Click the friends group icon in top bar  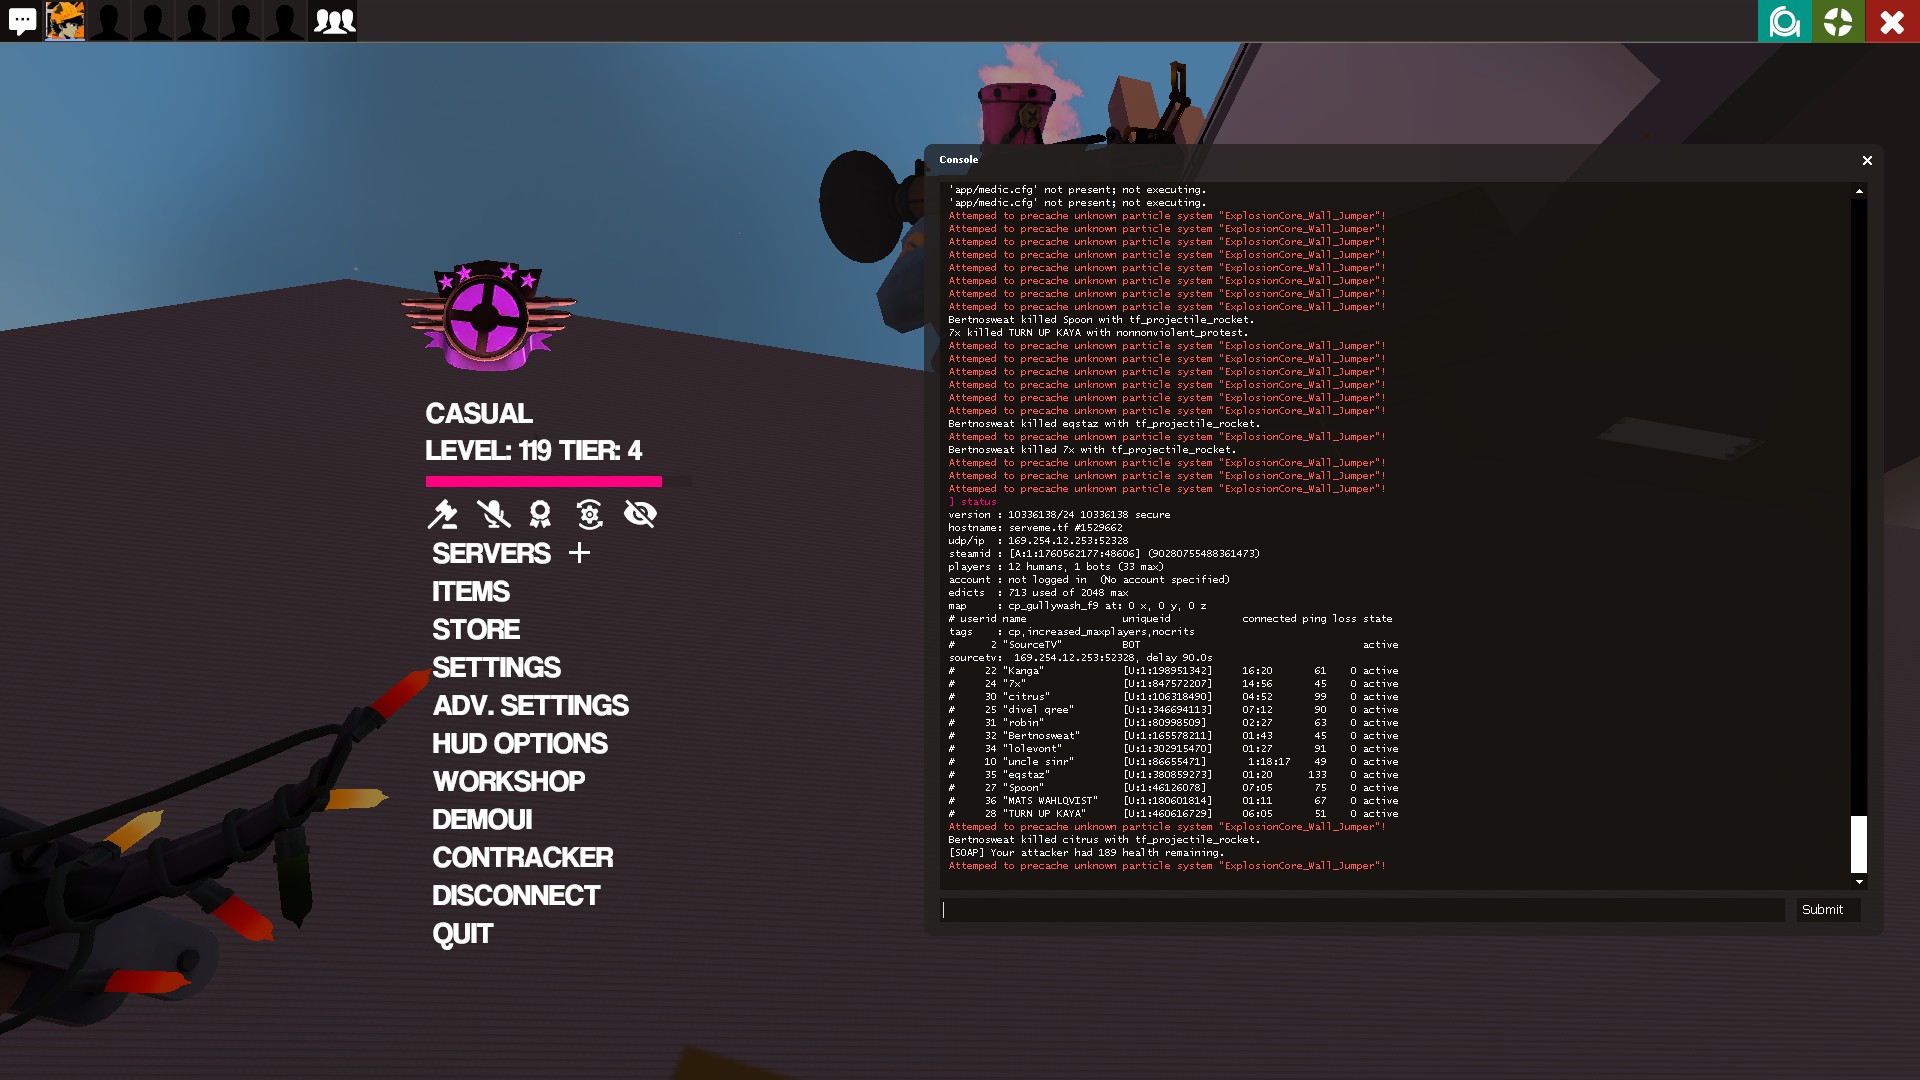coord(334,21)
